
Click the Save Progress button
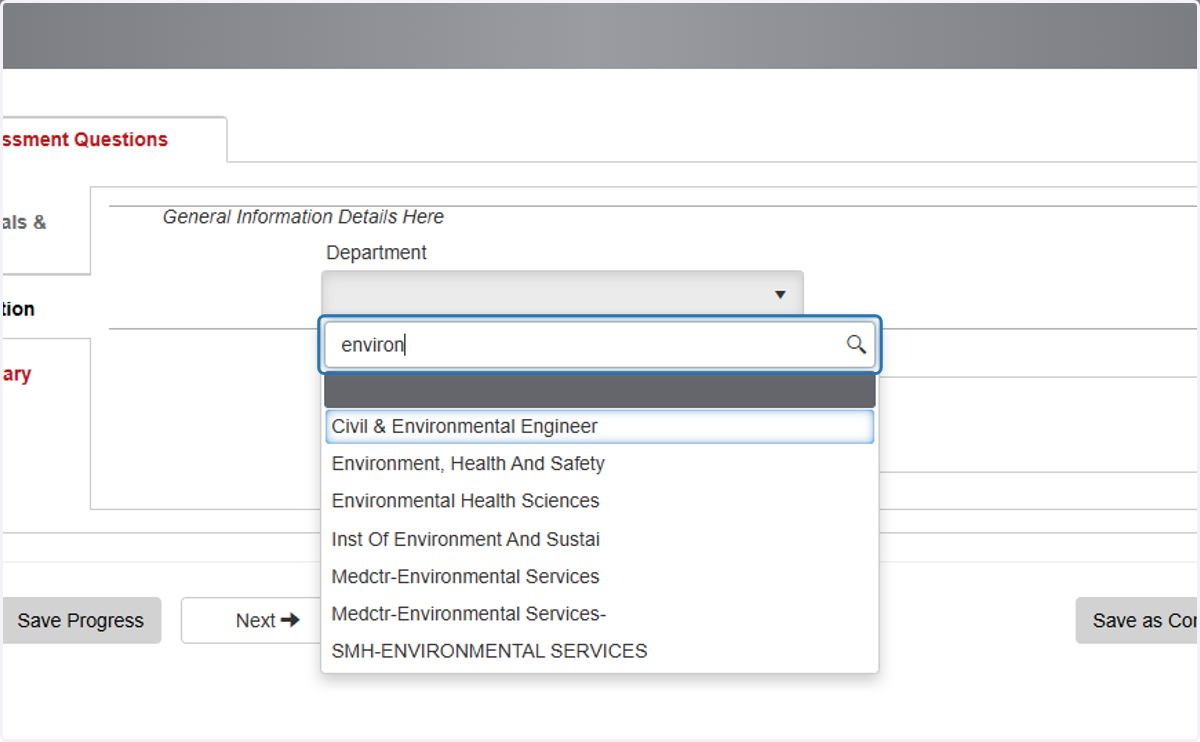pyautogui.click(x=81, y=621)
